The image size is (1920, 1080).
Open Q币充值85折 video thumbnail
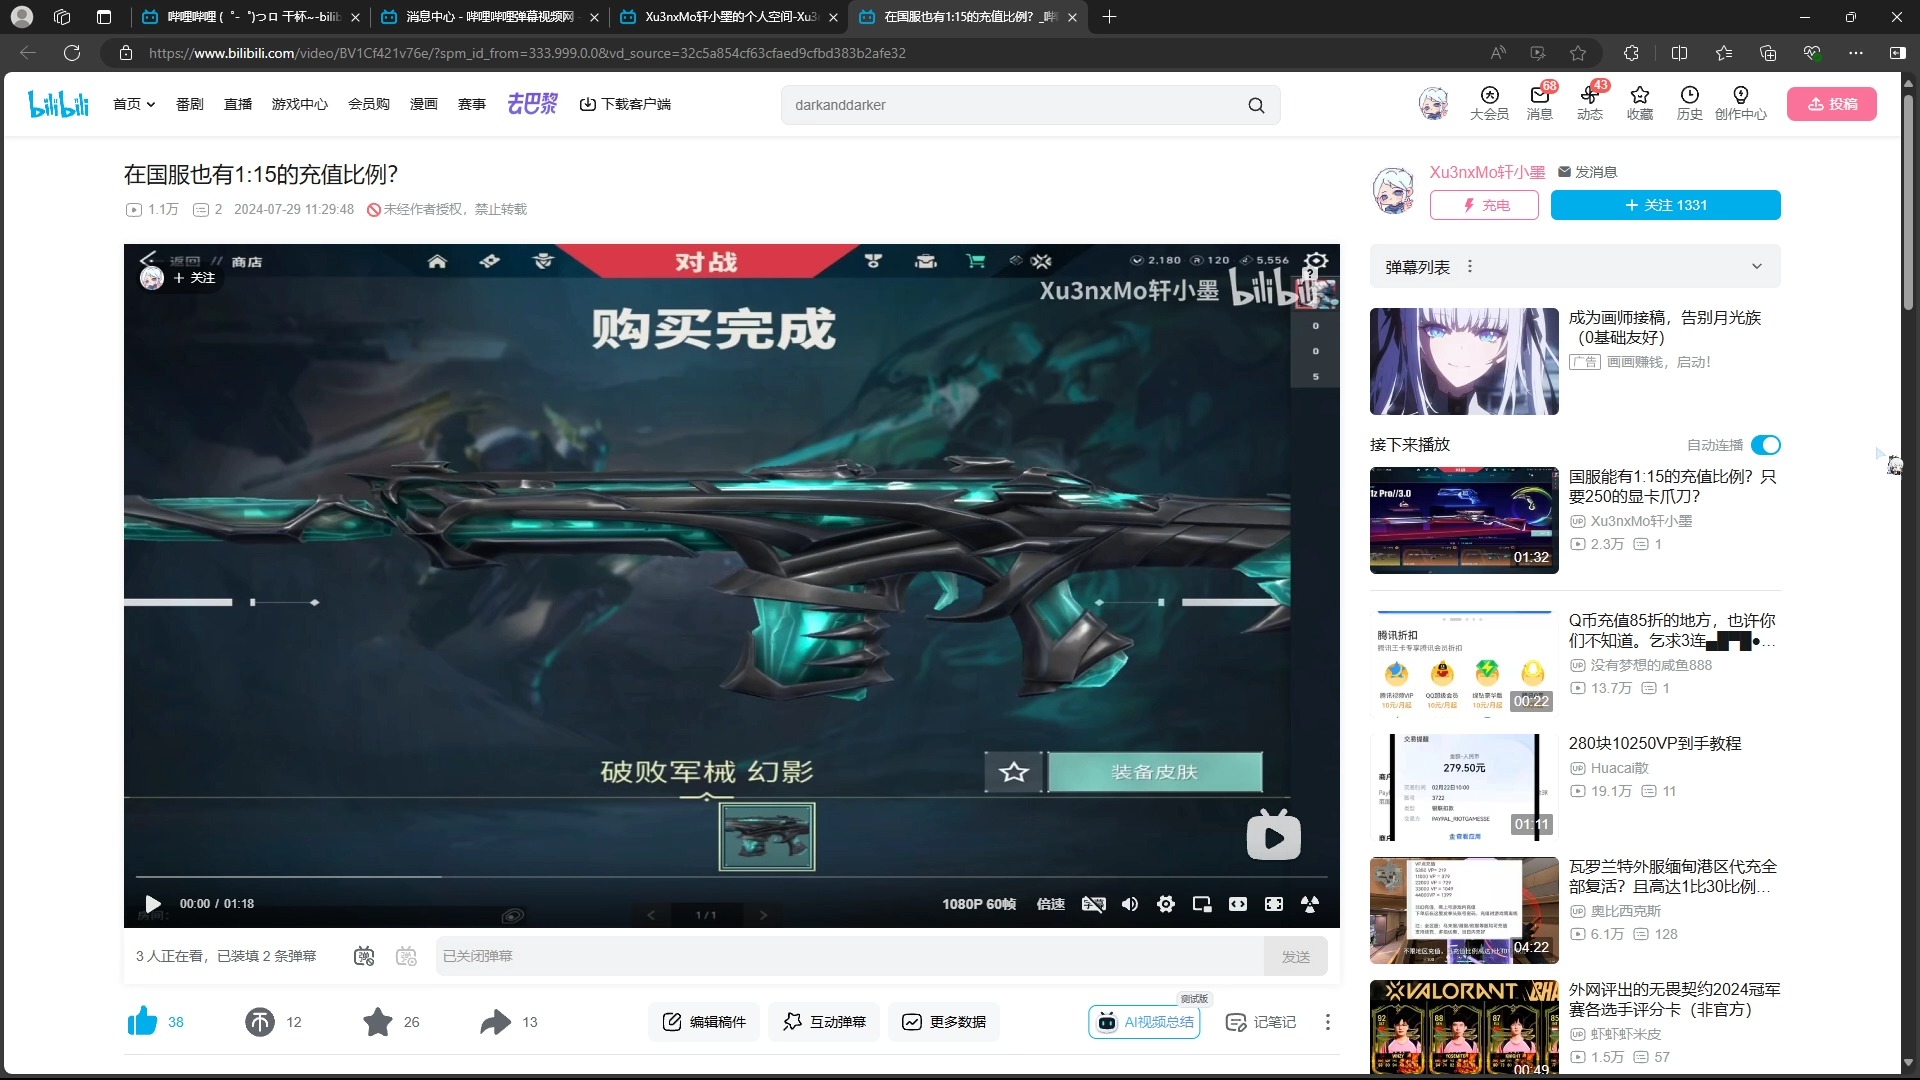pyautogui.click(x=1464, y=664)
